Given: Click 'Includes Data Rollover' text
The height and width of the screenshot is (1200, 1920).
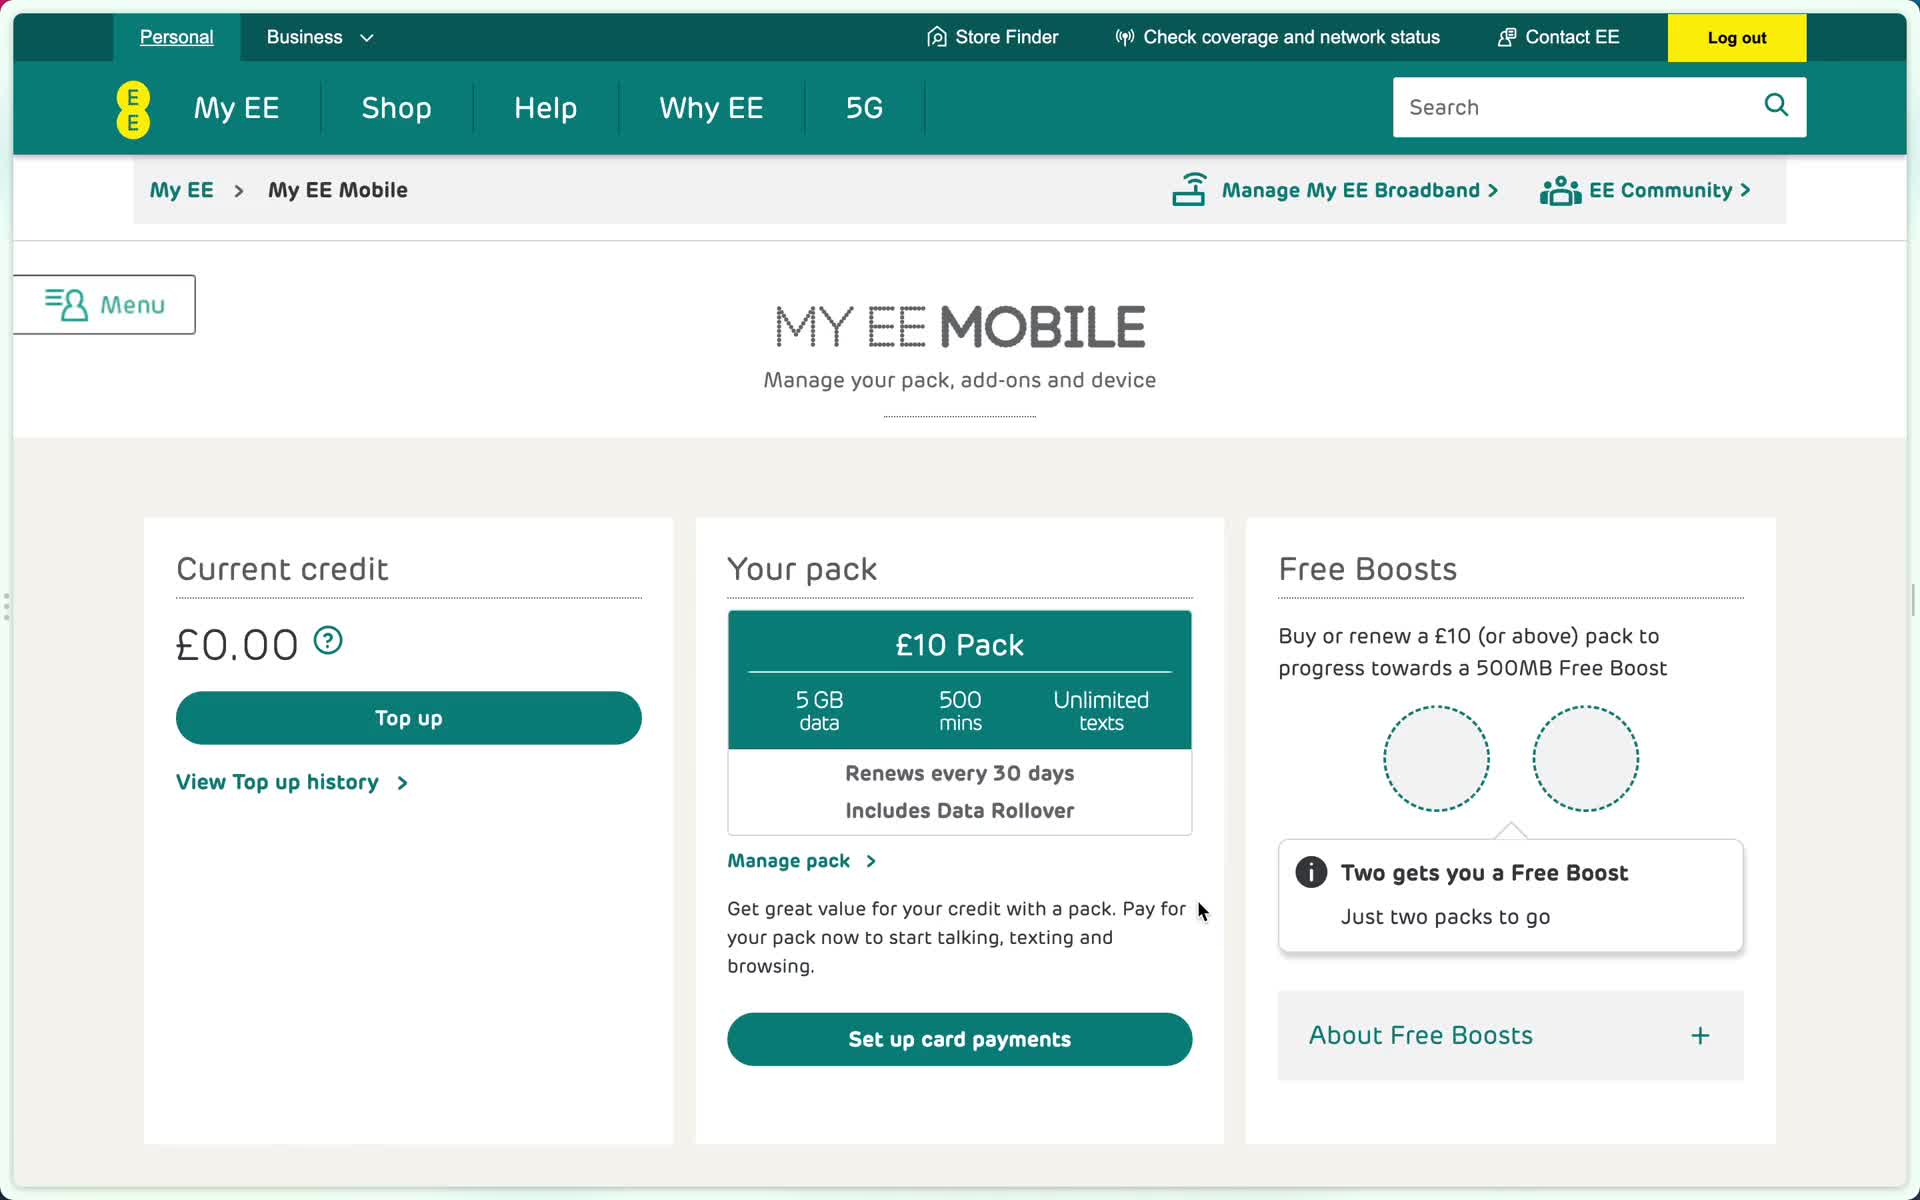Looking at the screenshot, I should pyautogui.click(x=959, y=810).
